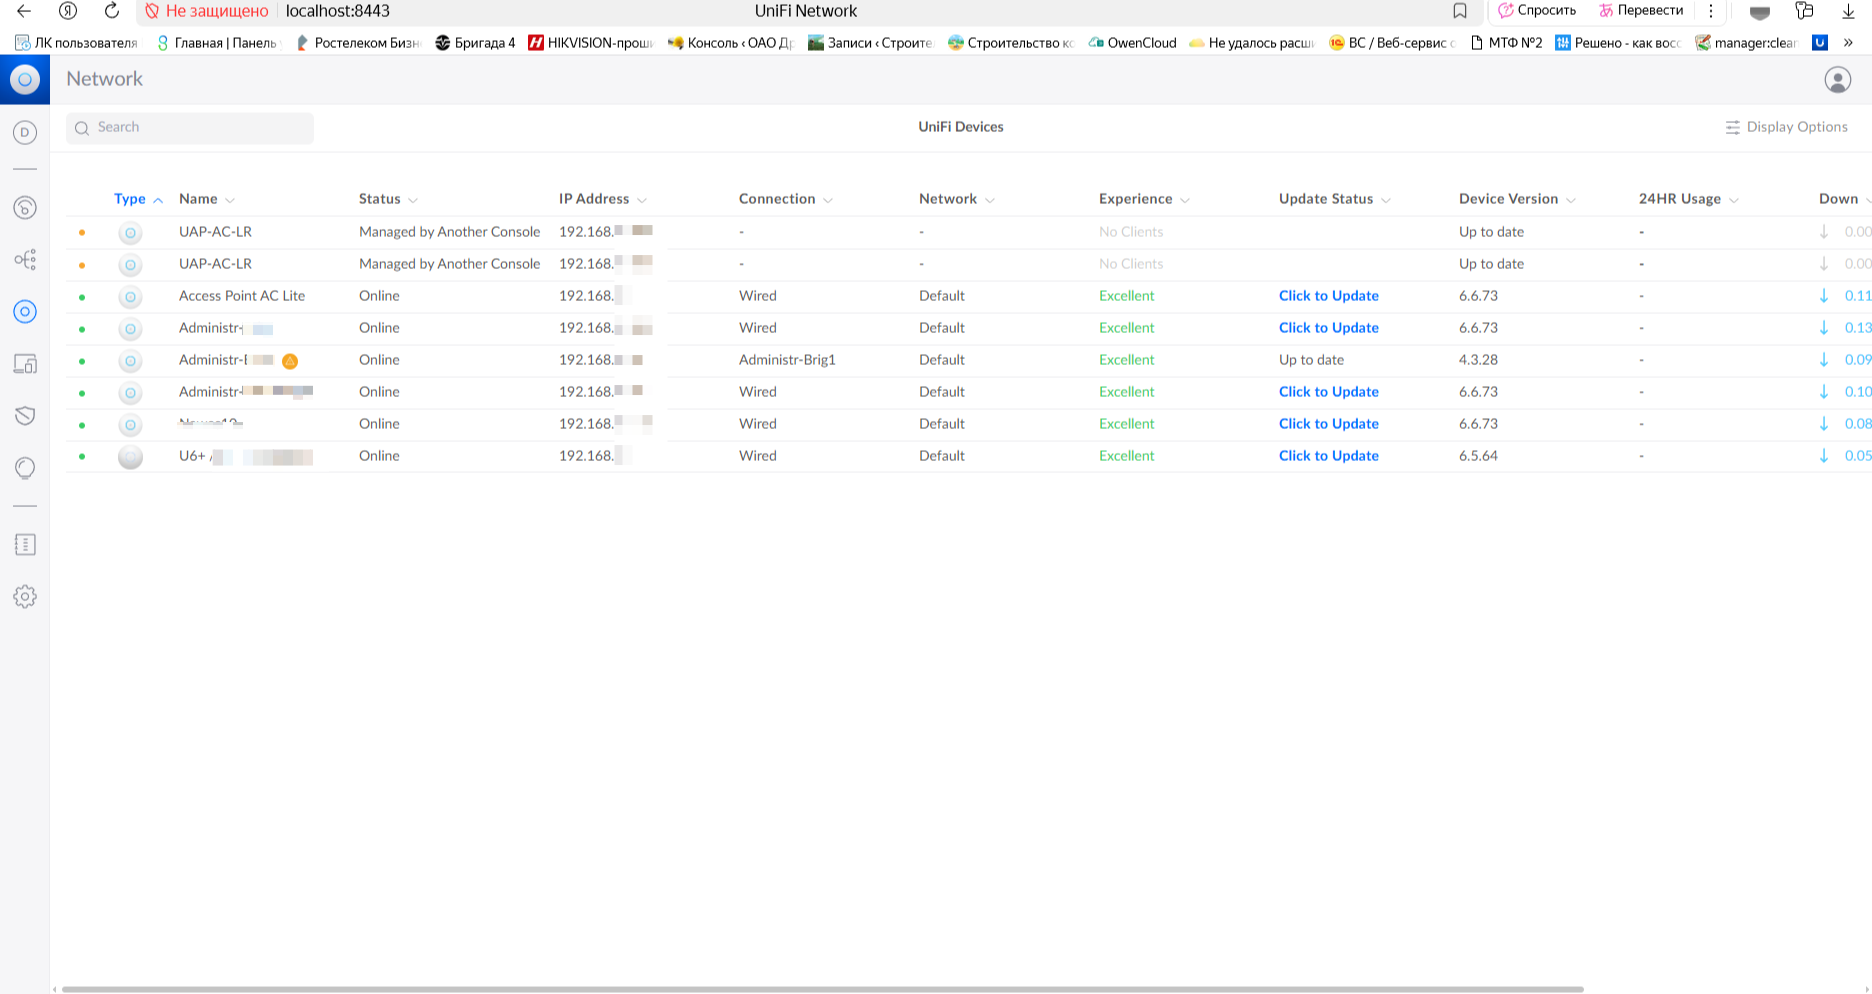1872x994 pixels.
Task: Open the Topology view in the sidebar
Action: pos(25,260)
